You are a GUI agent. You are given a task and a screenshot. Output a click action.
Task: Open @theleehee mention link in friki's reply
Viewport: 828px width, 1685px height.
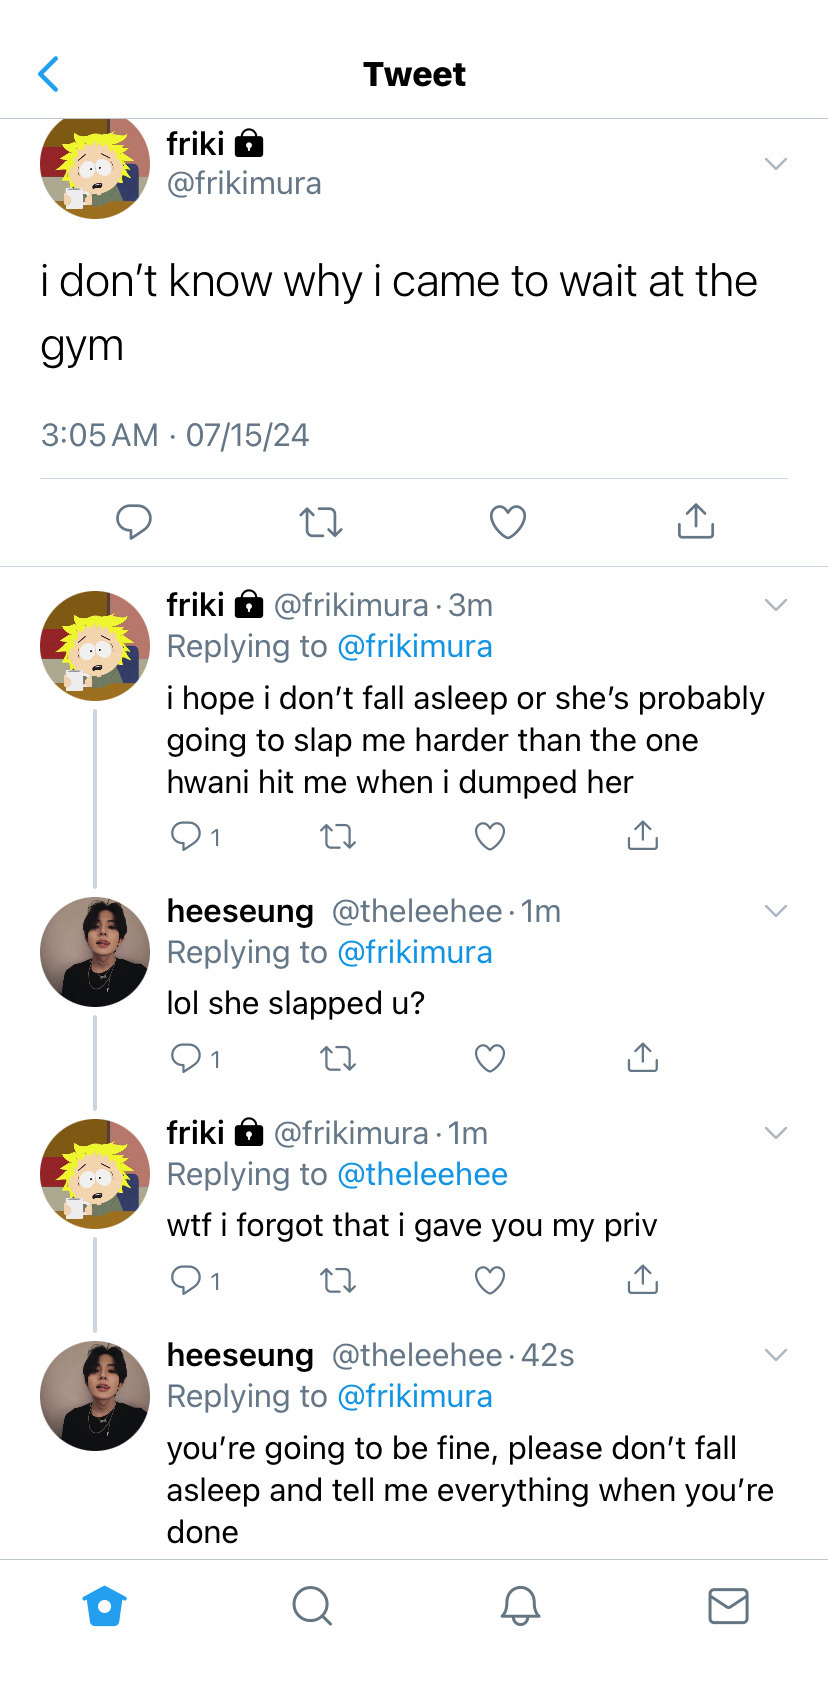point(422,1175)
